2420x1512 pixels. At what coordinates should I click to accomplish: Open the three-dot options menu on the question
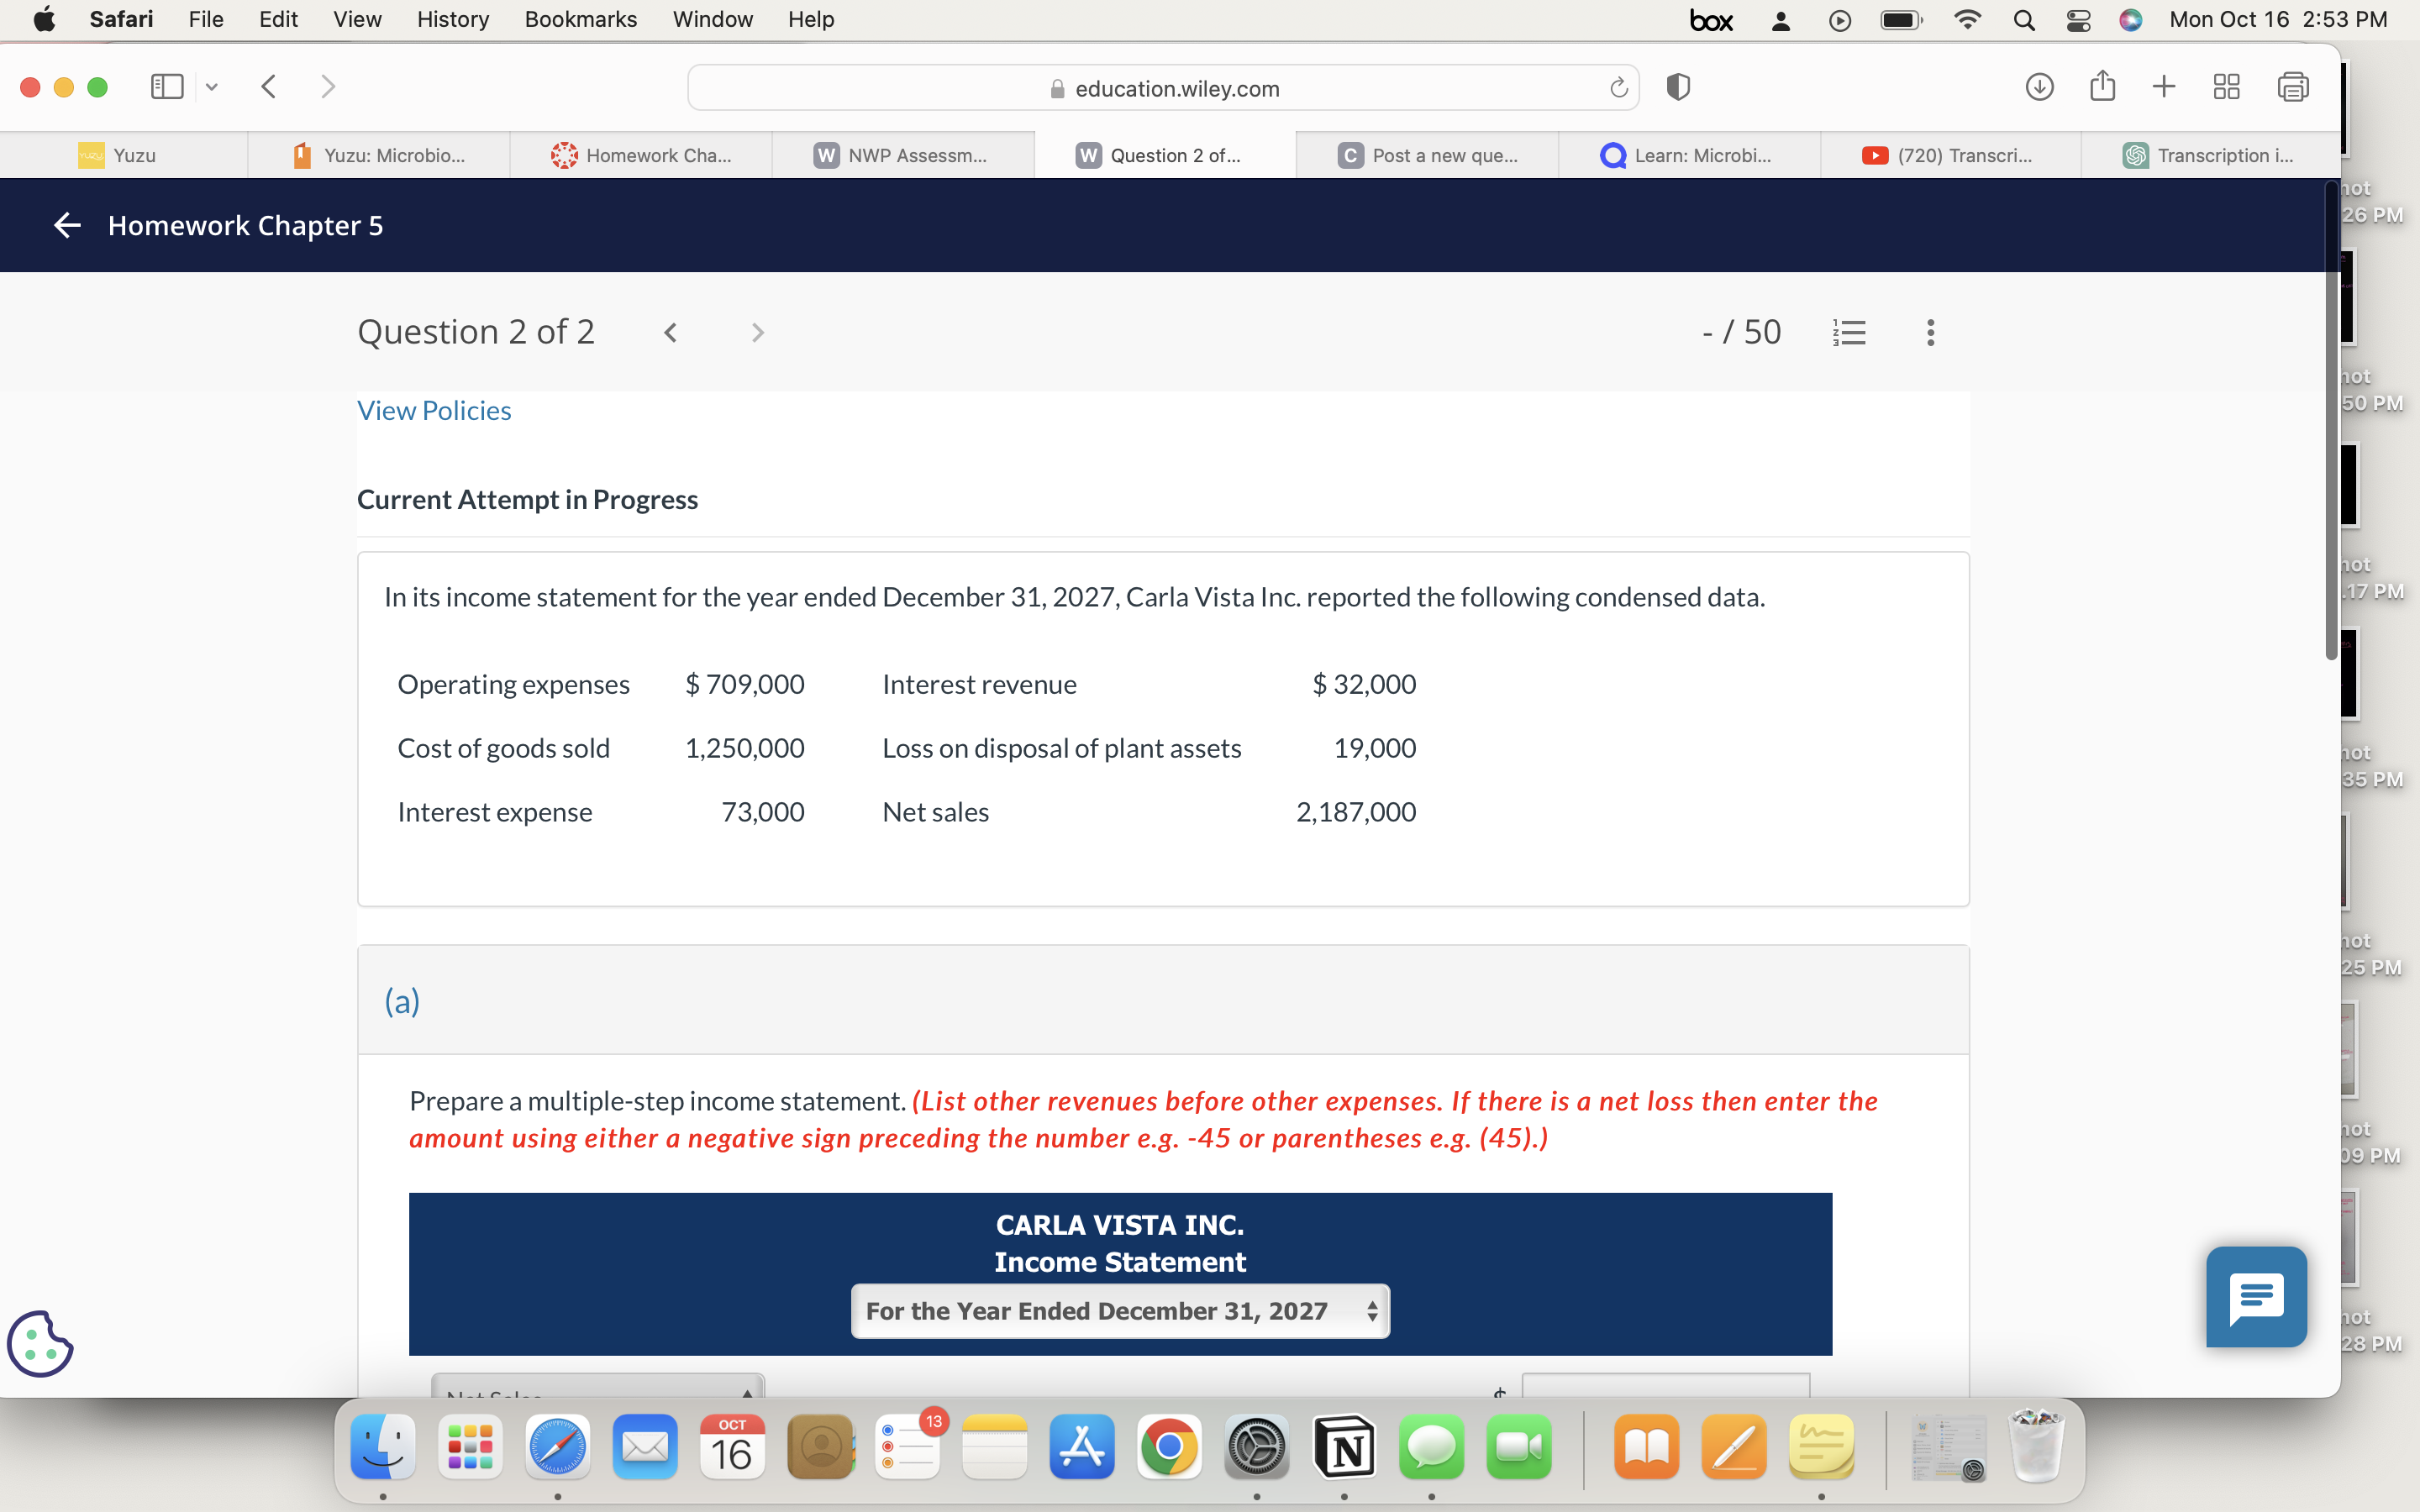pyautogui.click(x=1929, y=331)
